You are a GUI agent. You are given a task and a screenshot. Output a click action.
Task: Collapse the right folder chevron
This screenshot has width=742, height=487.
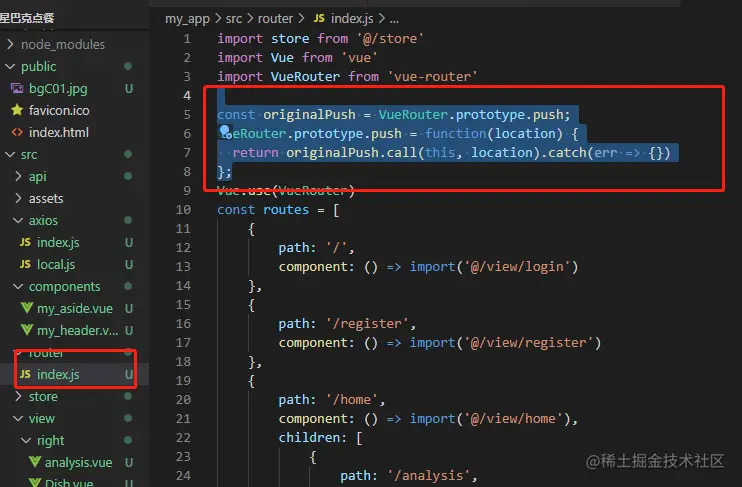[x=26, y=440]
